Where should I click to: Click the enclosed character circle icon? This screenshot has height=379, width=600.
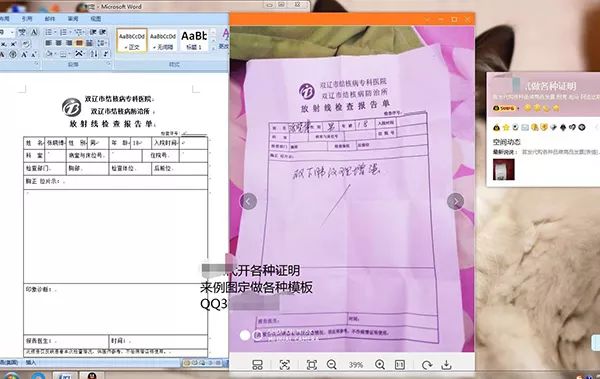click(x=13, y=54)
